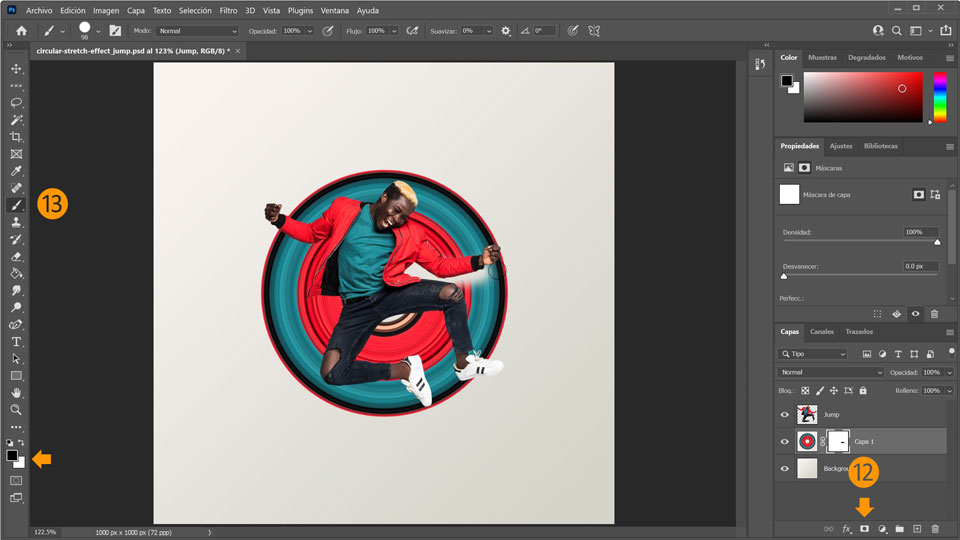
Task: Select the Move tool
Action: [17, 69]
